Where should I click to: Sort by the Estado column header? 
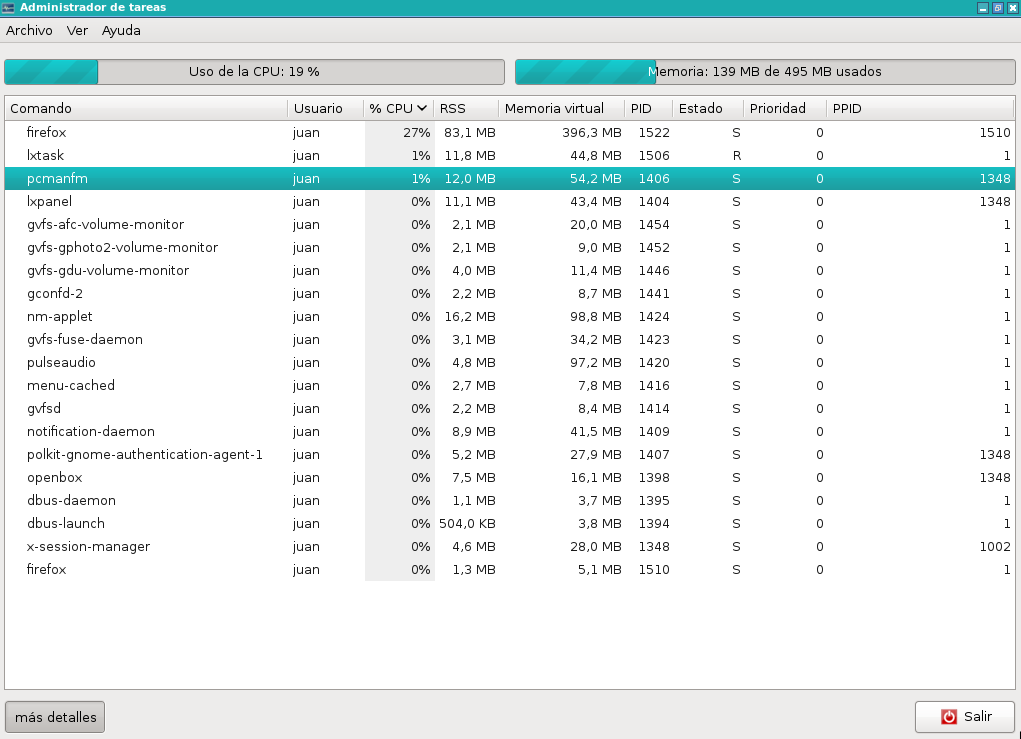click(708, 109)
